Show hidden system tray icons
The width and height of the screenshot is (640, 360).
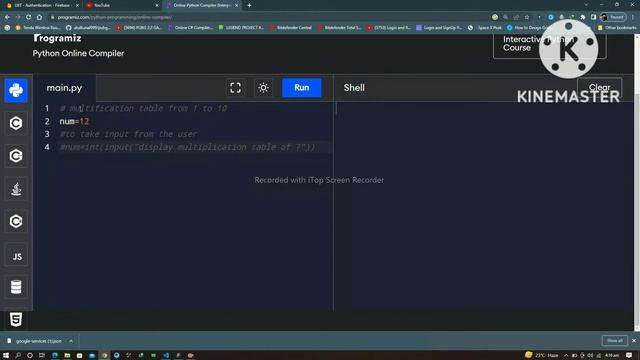click(566, 356)
